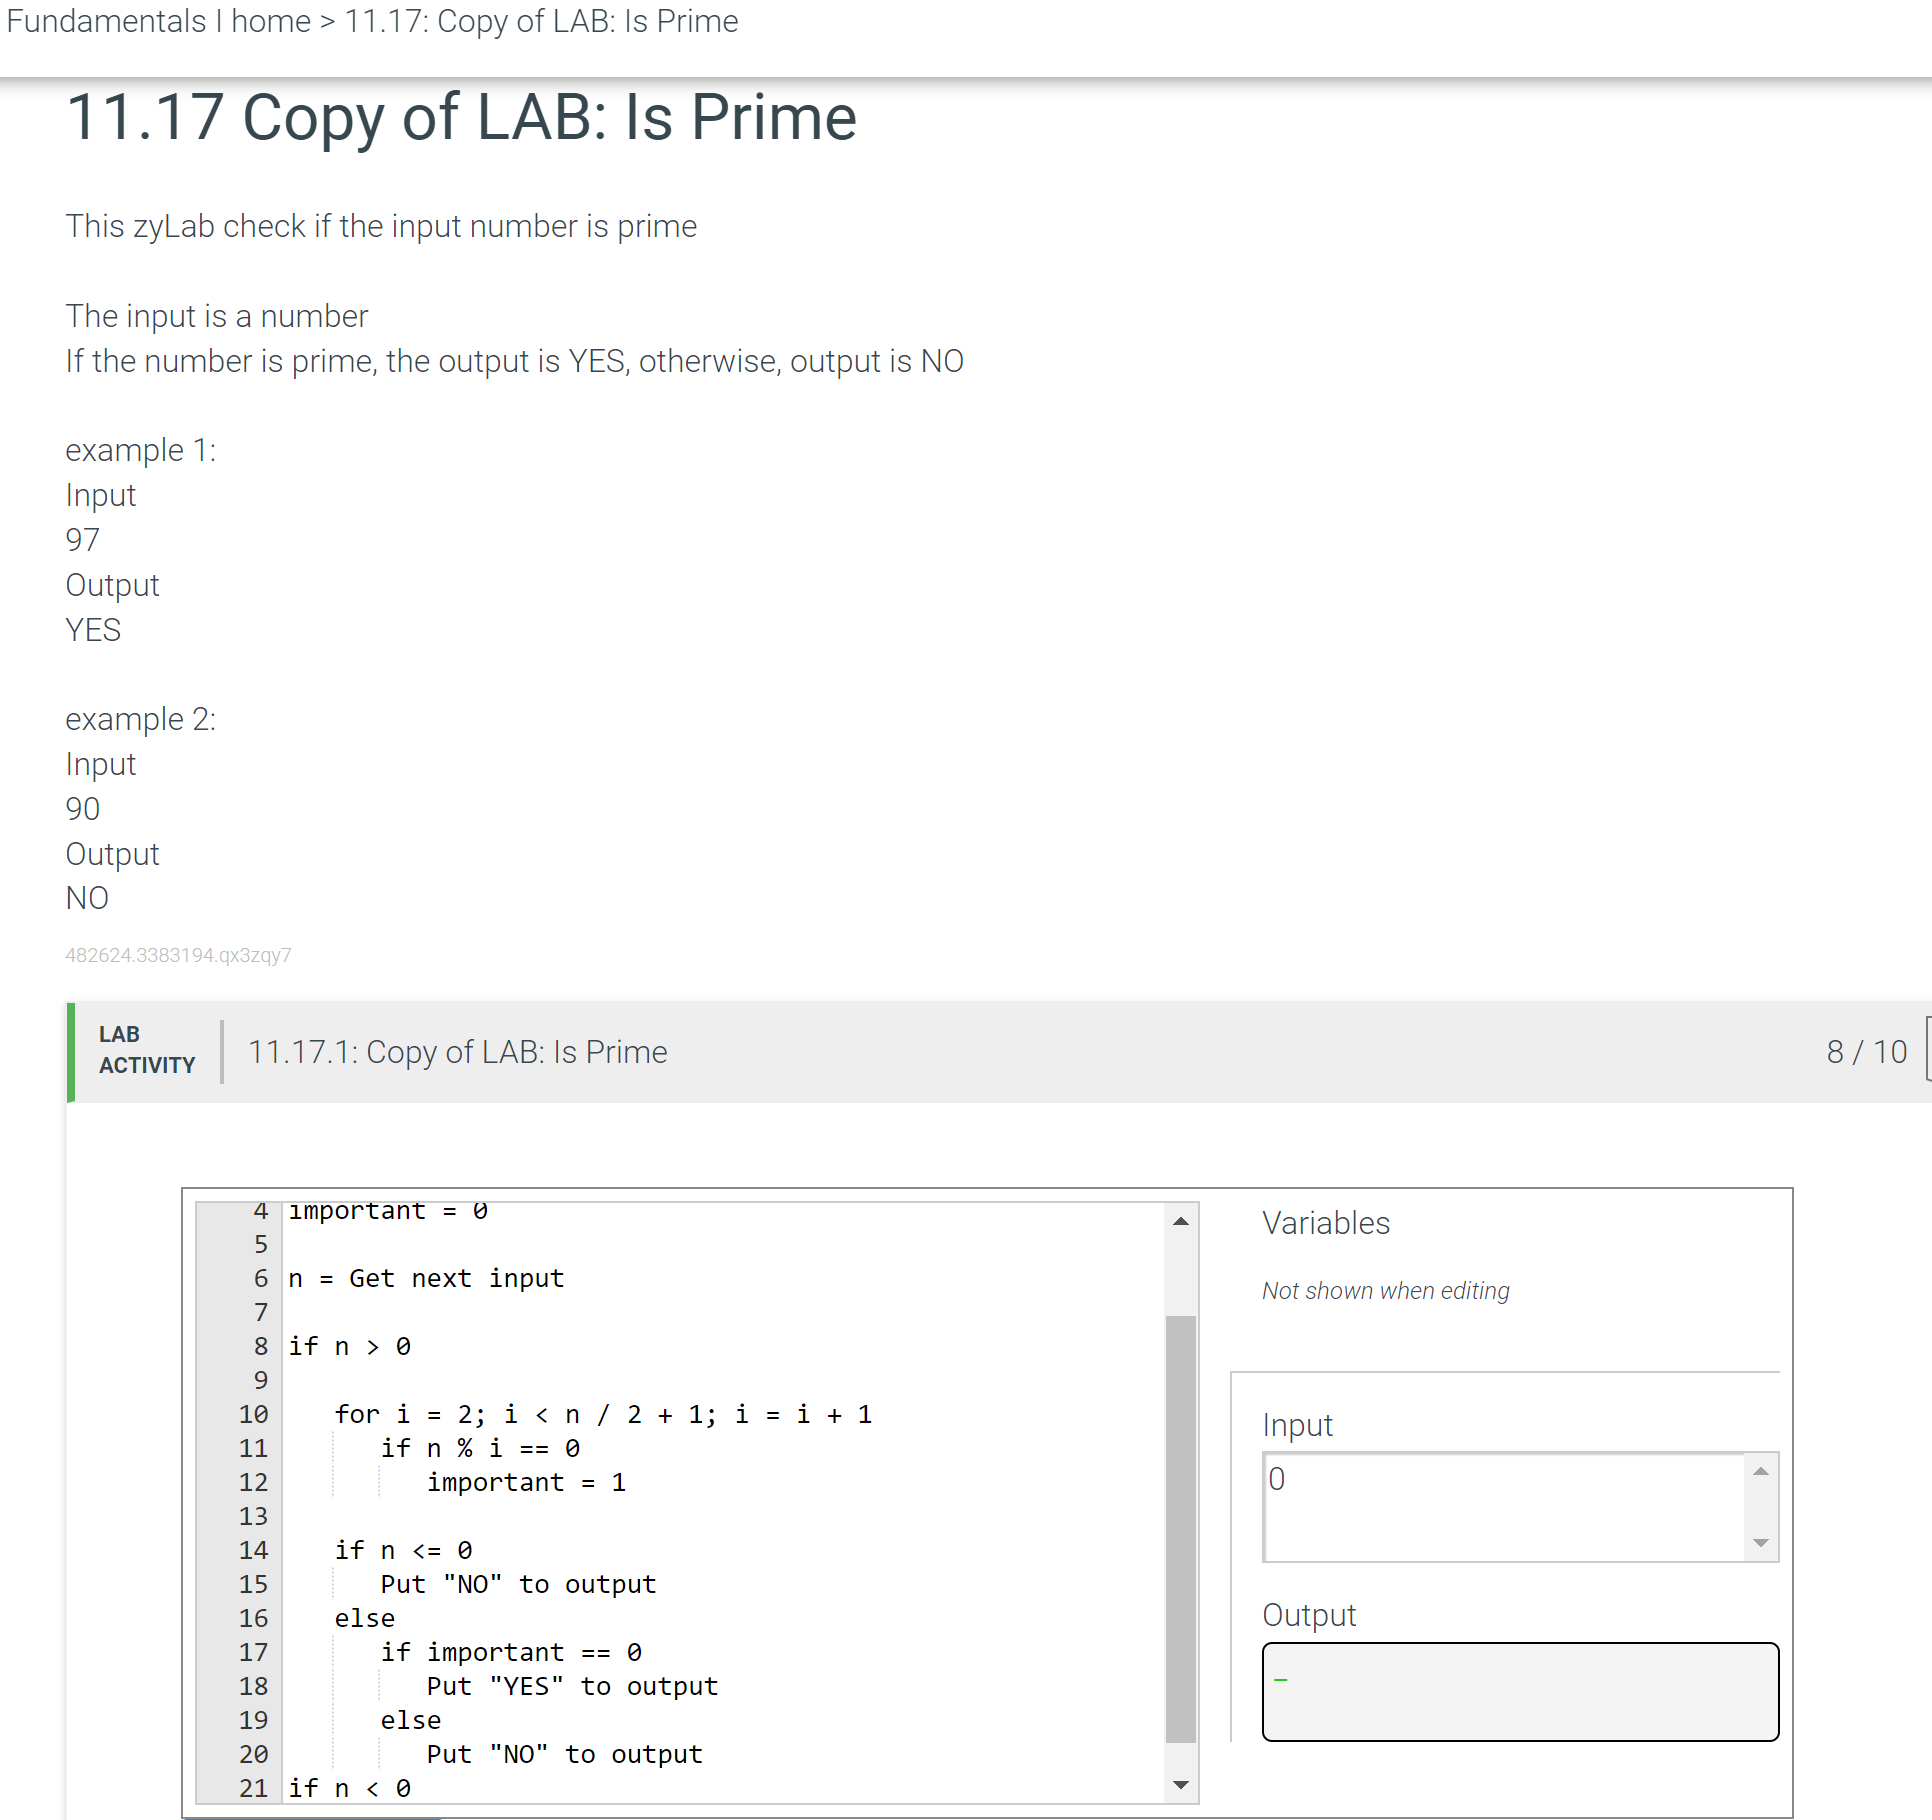Click line number 14 in the gutter
This screenshot has width=1932, height=1820.
(x=253, y=1551)
